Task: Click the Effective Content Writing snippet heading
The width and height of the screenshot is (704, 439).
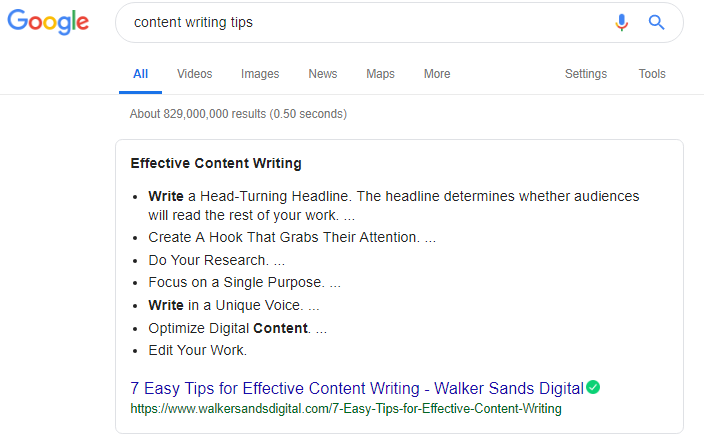Action: pyautogui.click(x=216, y=163)
